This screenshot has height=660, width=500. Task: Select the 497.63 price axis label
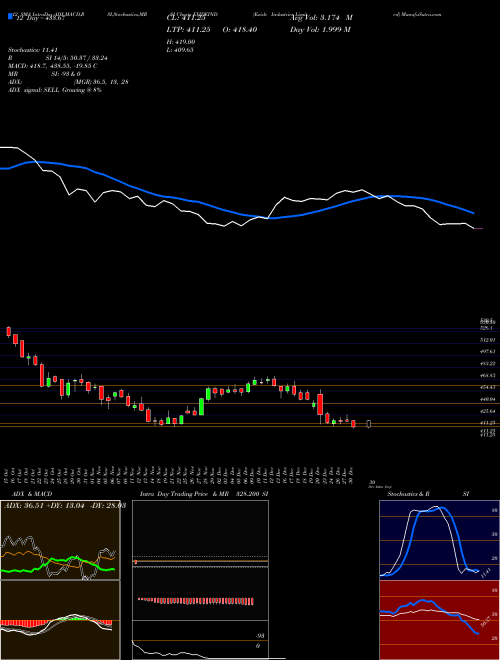point(487,351)
